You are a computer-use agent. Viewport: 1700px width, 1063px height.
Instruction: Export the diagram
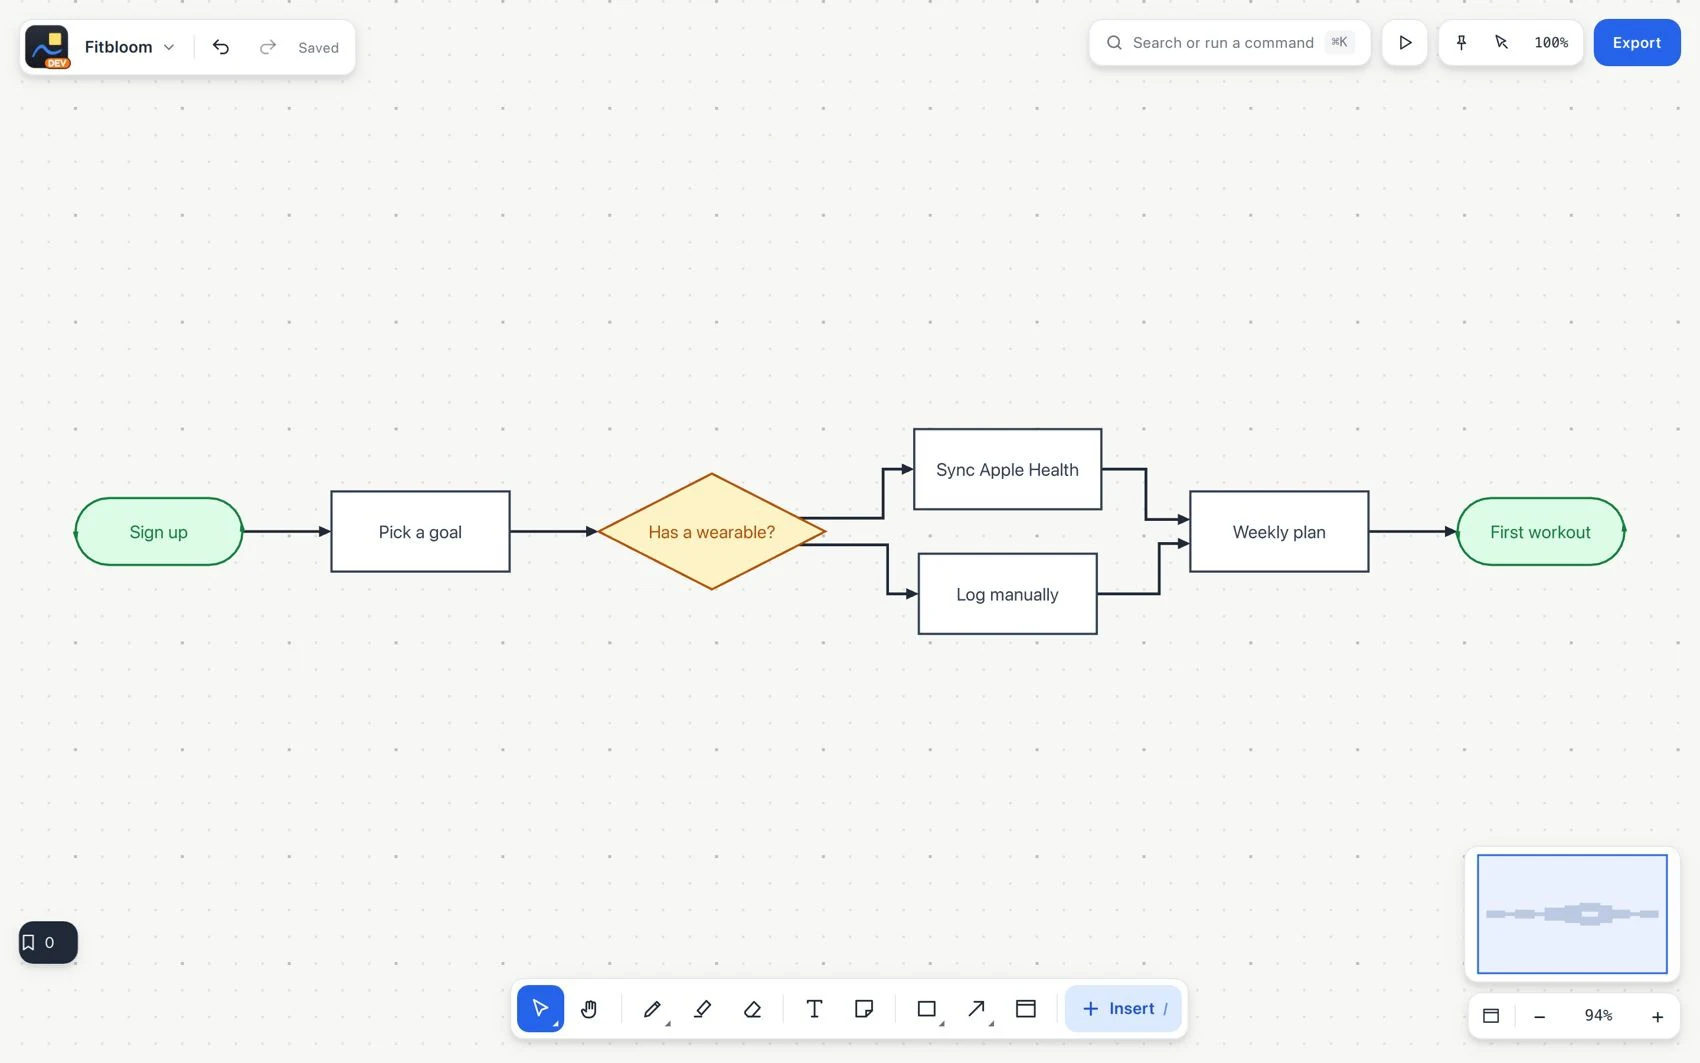point(1637,42)
